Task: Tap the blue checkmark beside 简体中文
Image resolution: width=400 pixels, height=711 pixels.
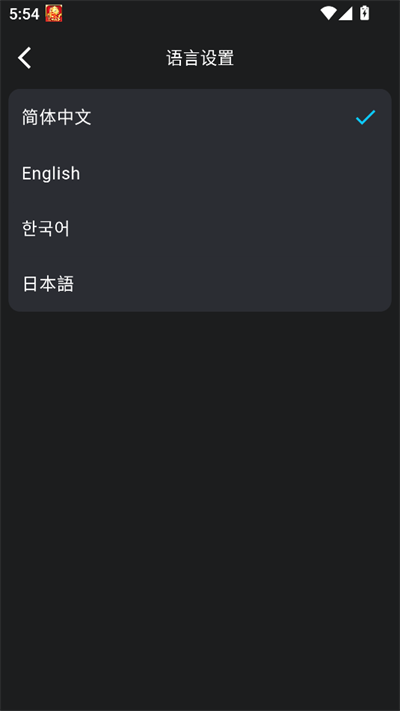Action: tap(366, 117)
